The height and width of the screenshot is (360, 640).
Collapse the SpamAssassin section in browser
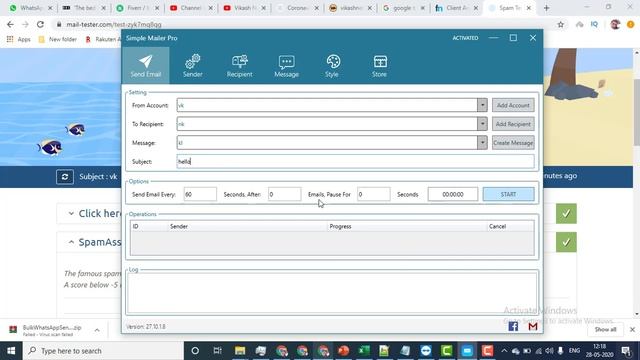(71, 242)
